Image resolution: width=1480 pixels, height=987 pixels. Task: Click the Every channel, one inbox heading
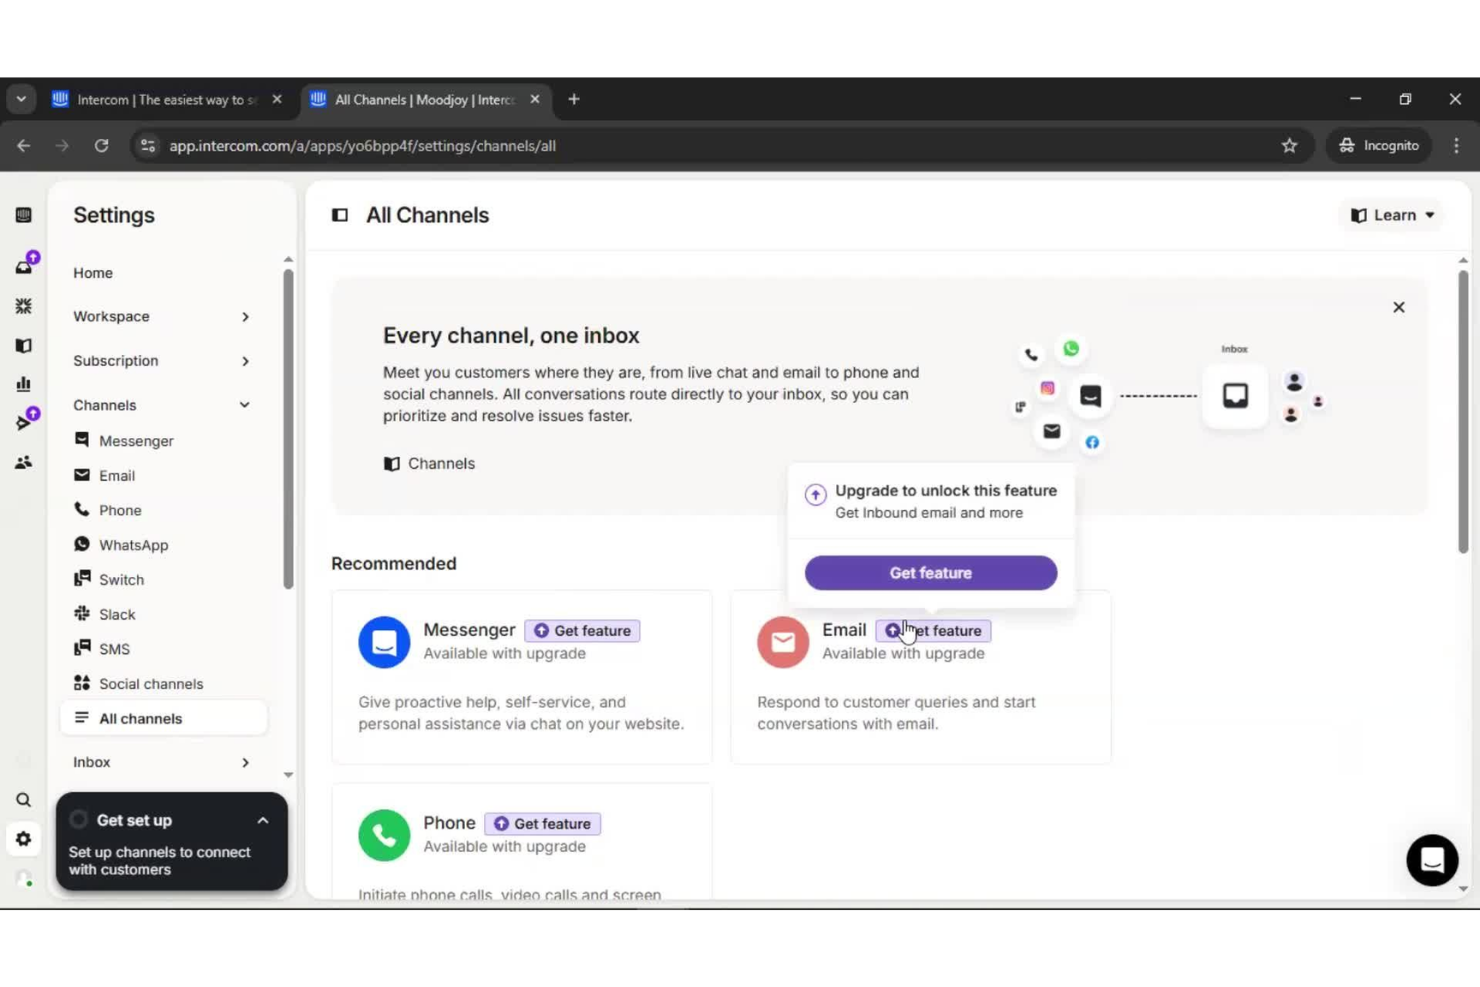(x=511, y=336)
